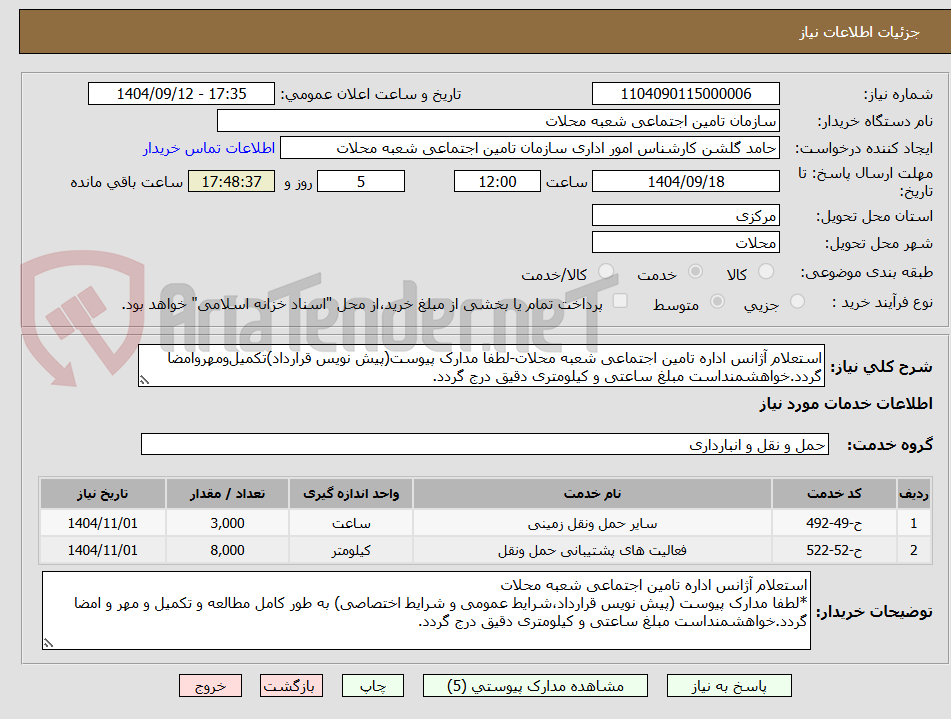Image resolution: width=951 pixels, height=719 pixels.
Task: Click the فعالیت های پشتیبانی حمل ونقل cell
Action: click(592, 550)
